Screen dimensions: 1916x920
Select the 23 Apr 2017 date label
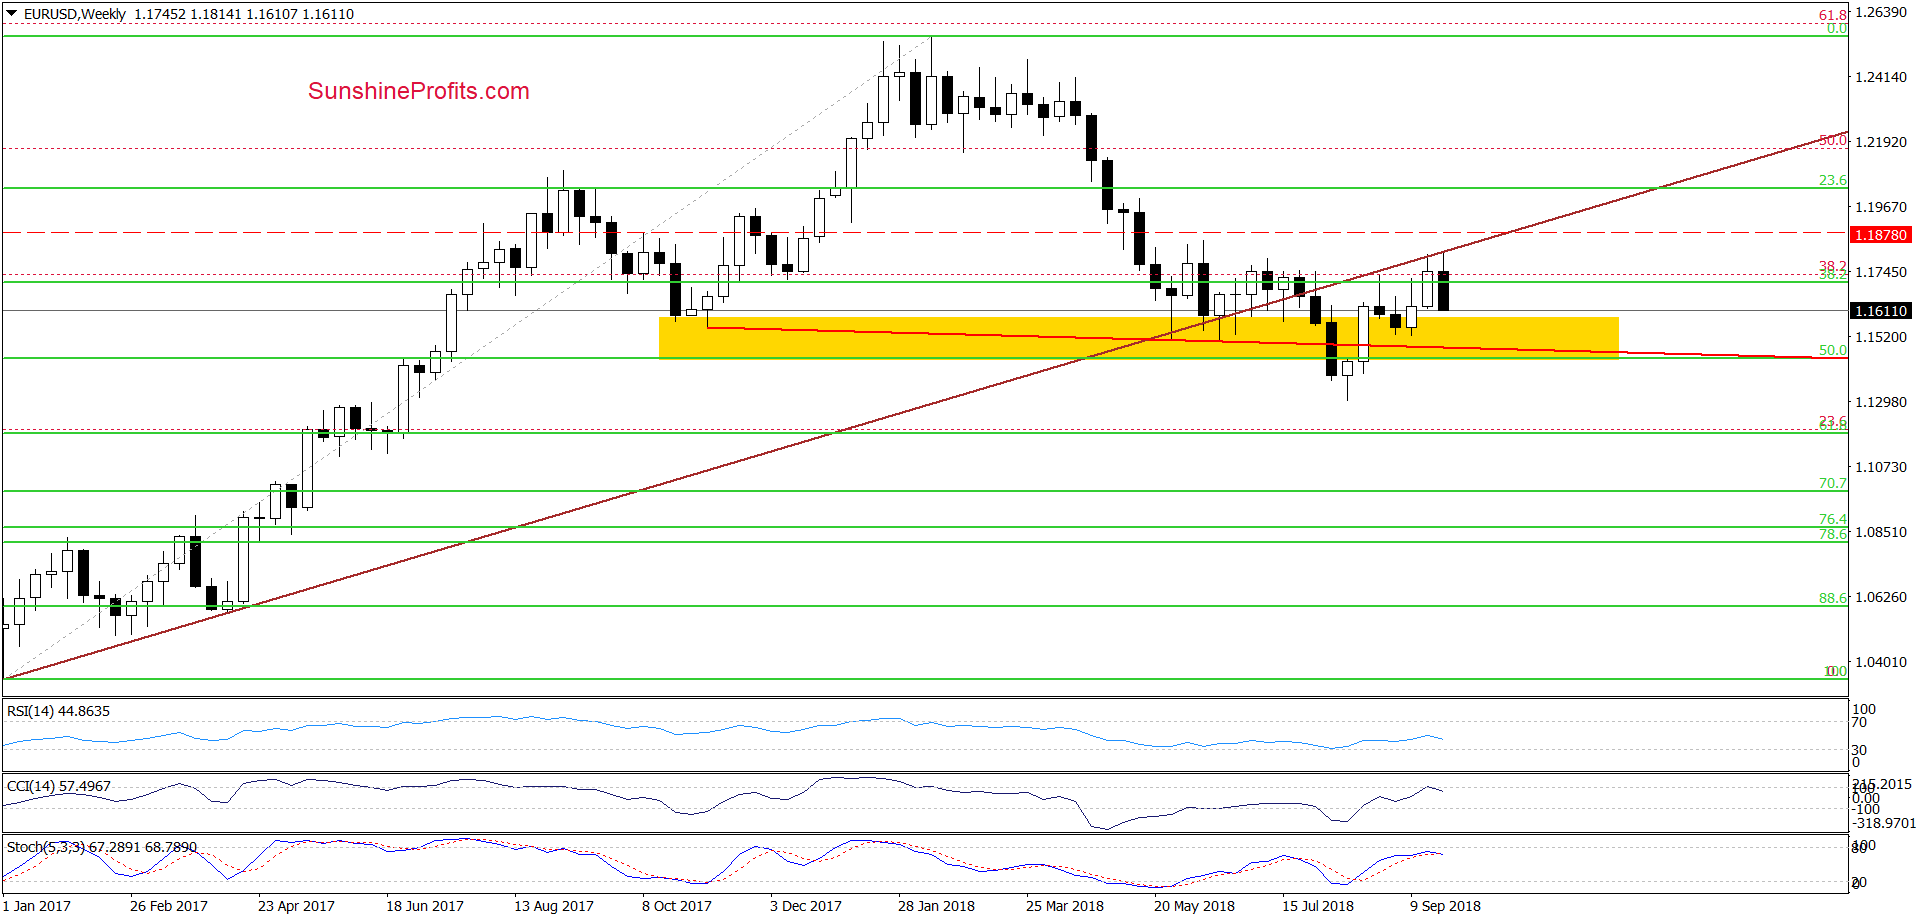pos(296,906)
